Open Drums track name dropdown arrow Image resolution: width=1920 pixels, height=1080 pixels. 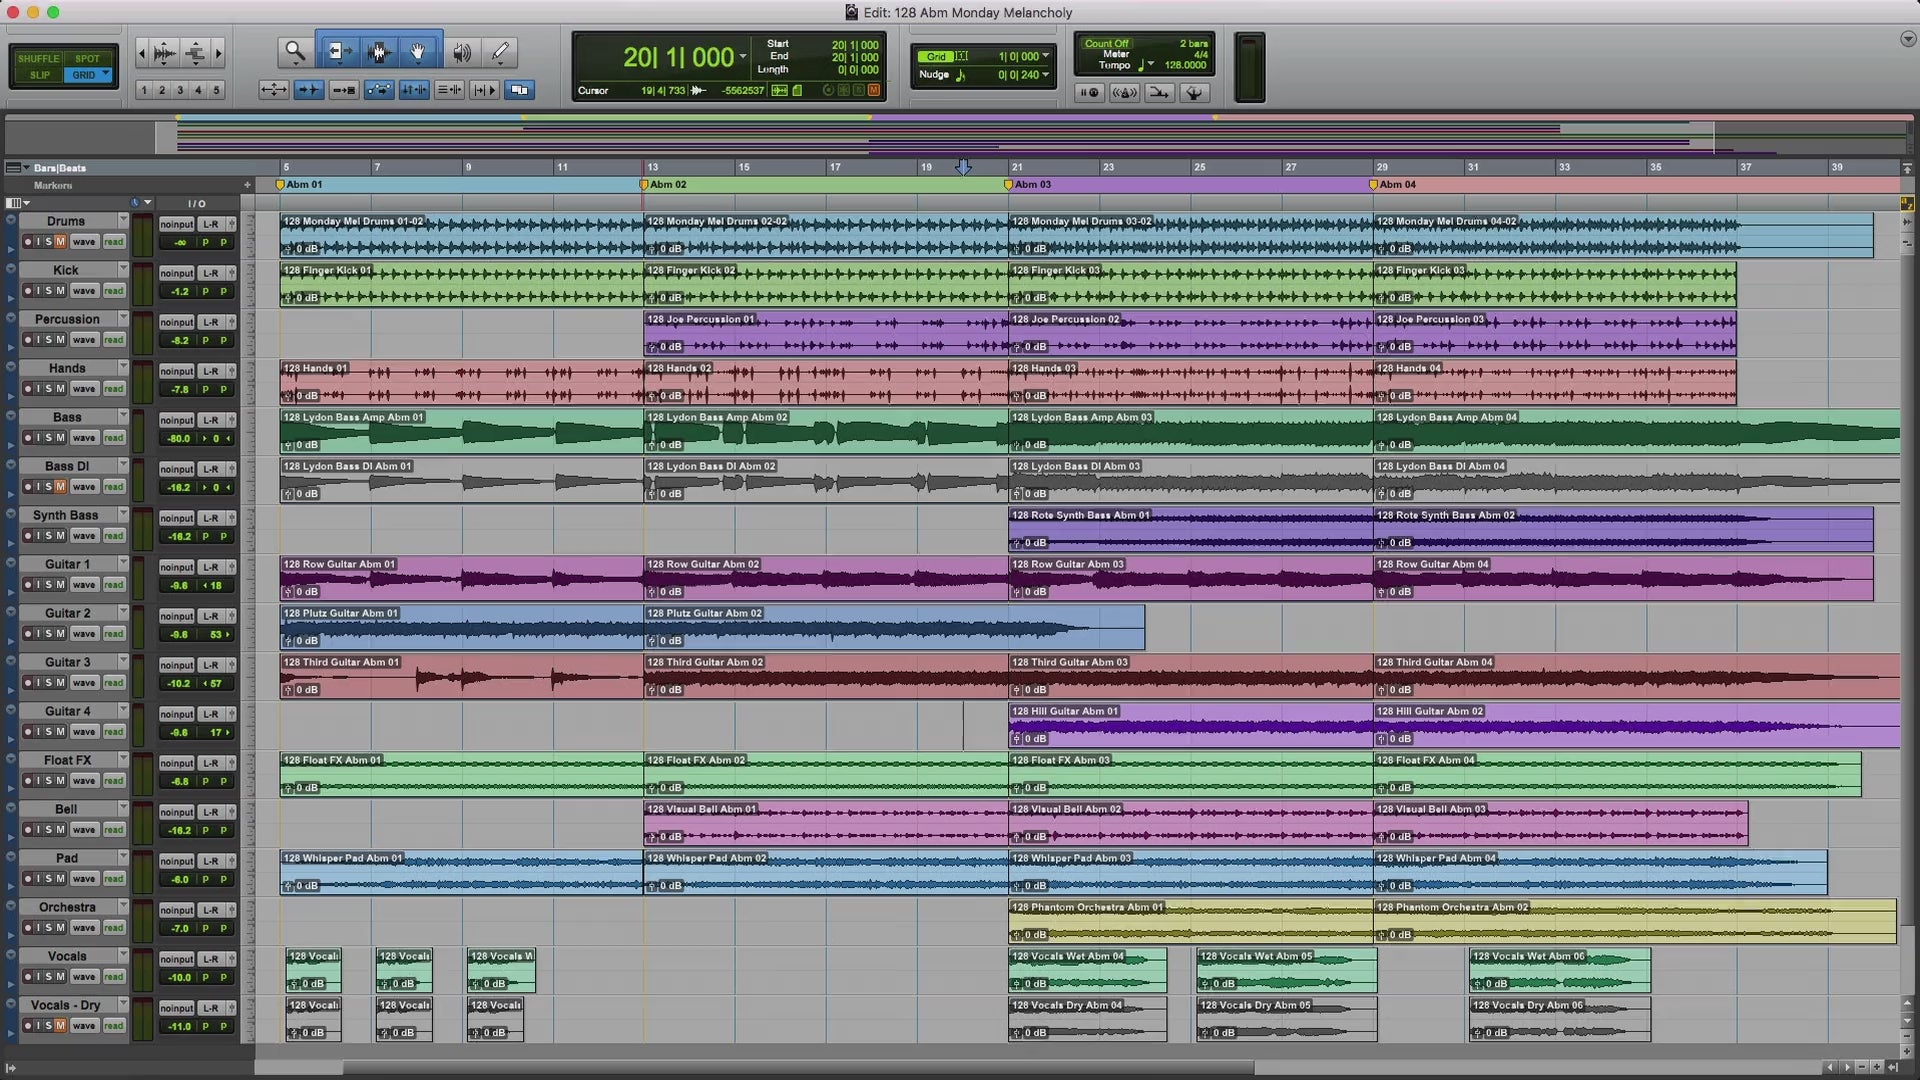[123, 219]
